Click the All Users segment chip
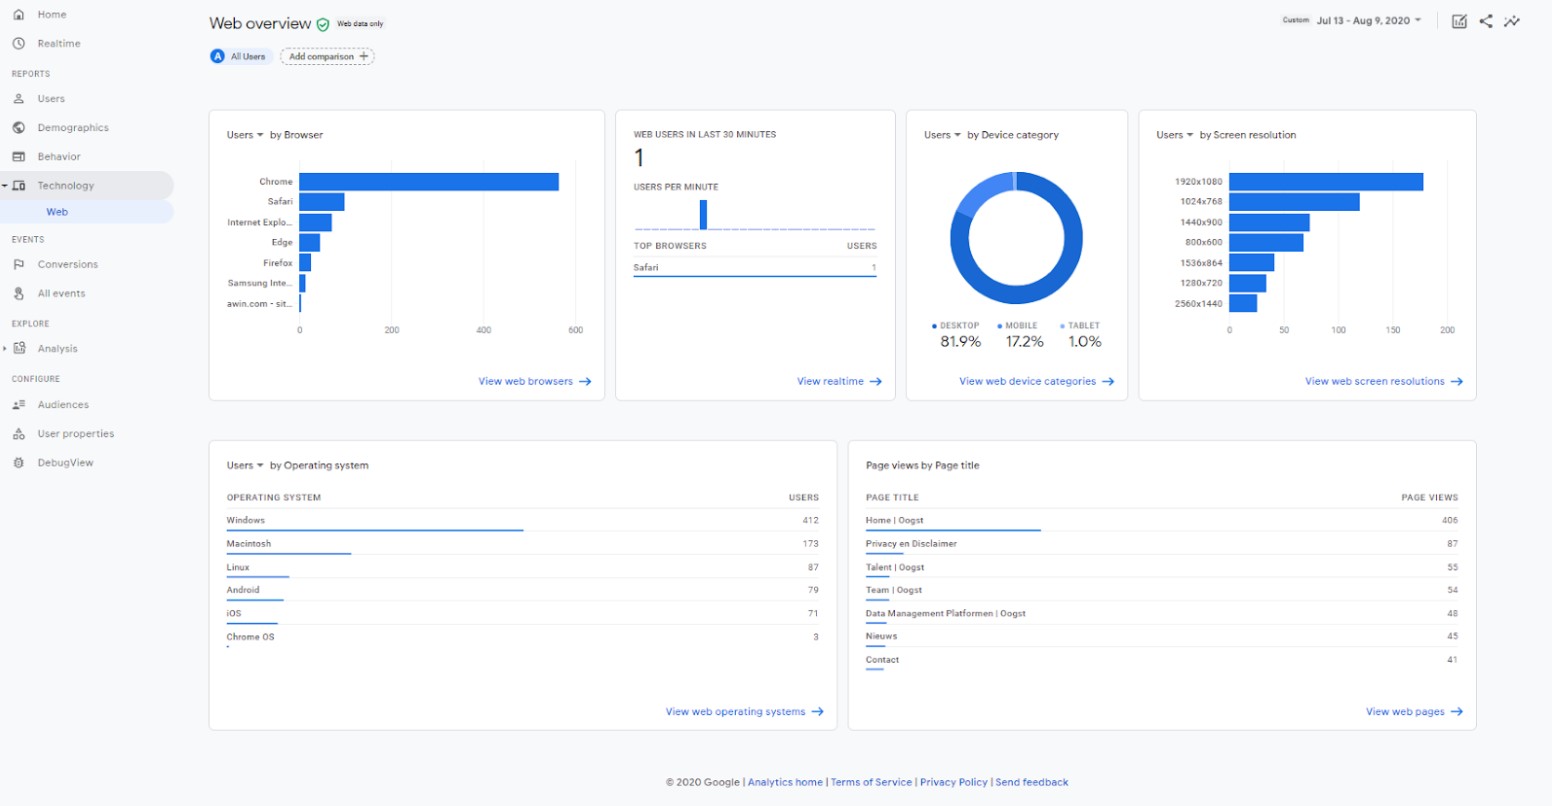Image resolution: width=1552 pixels, height=806 pixels. click(239, 57)
